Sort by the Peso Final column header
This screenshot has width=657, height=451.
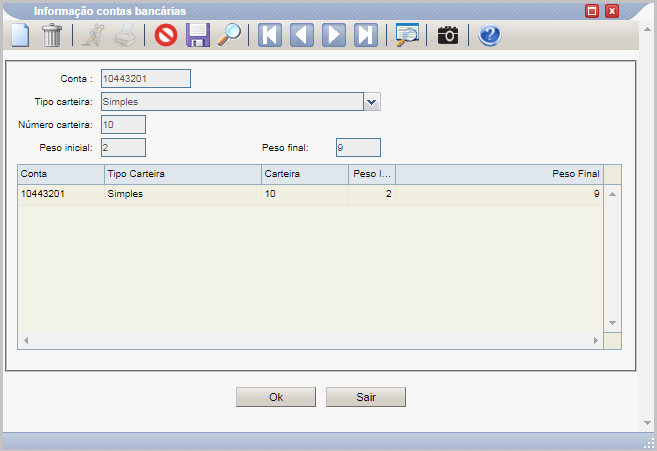pos(499,174)
